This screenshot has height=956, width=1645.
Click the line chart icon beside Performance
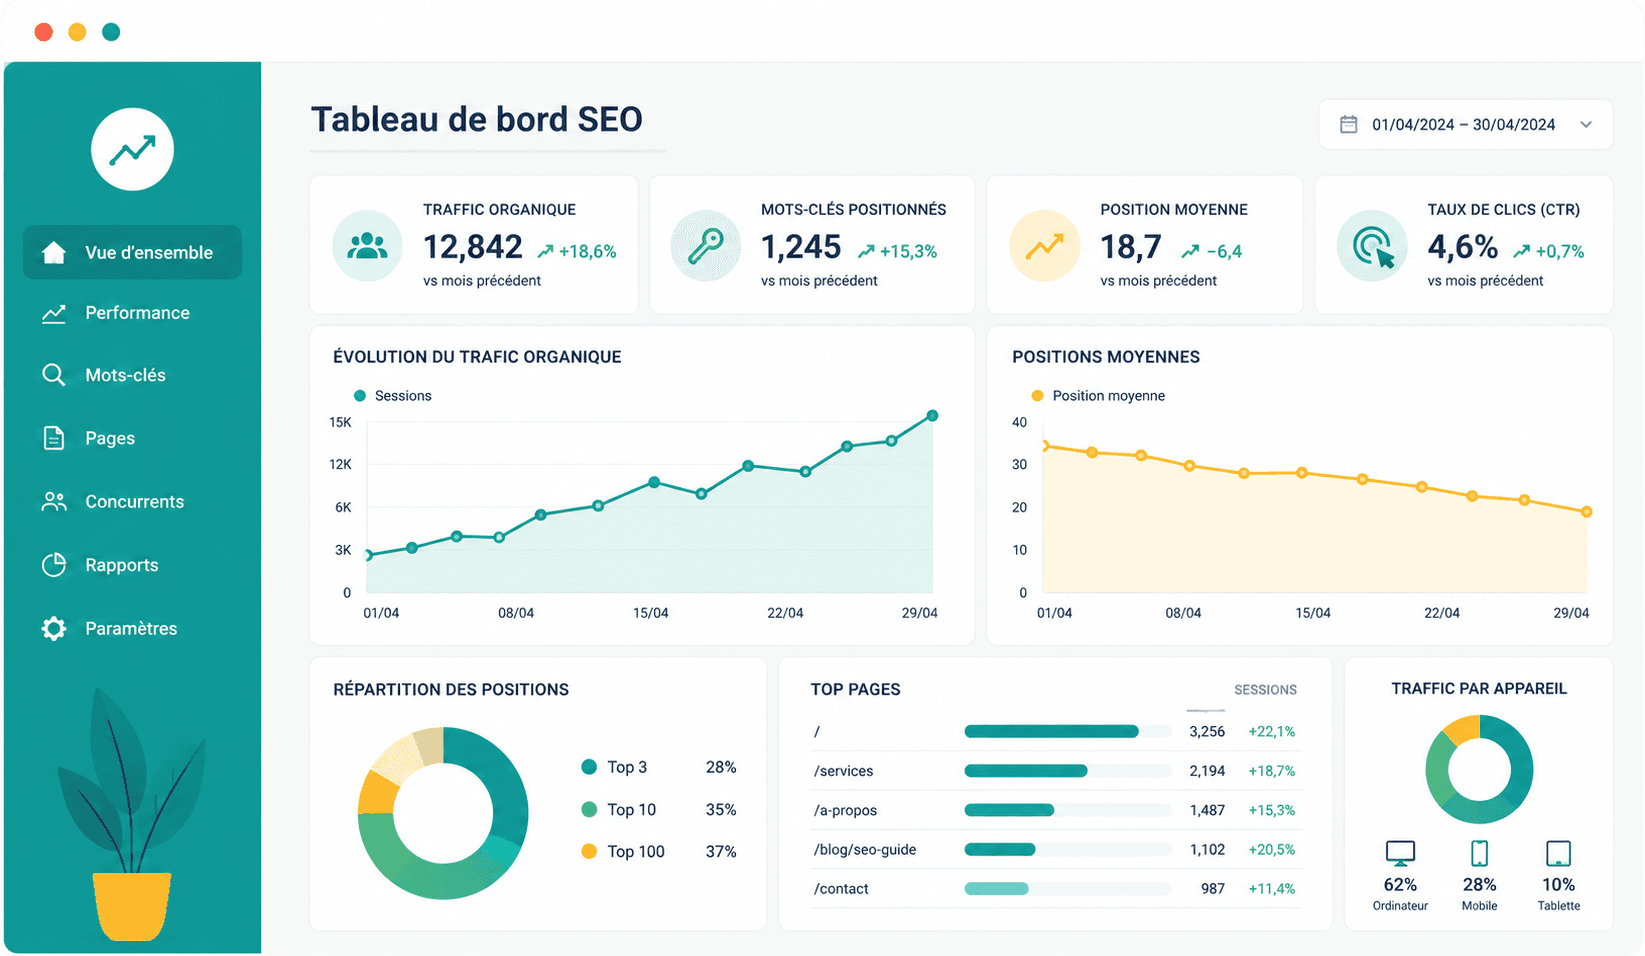click(54, 313)
